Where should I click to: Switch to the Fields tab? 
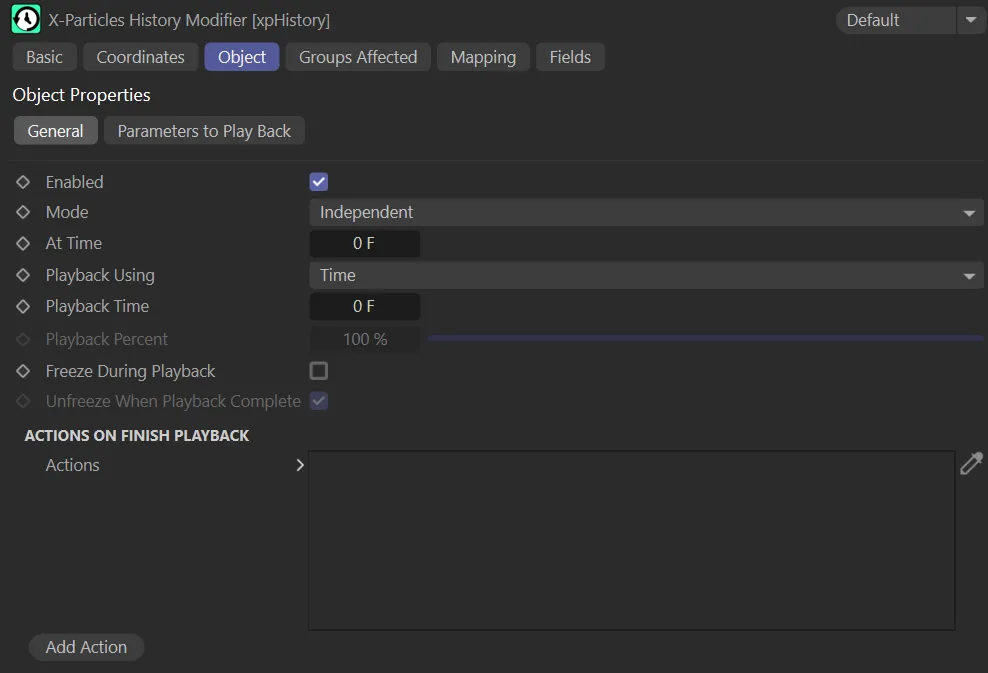point(570,57)
